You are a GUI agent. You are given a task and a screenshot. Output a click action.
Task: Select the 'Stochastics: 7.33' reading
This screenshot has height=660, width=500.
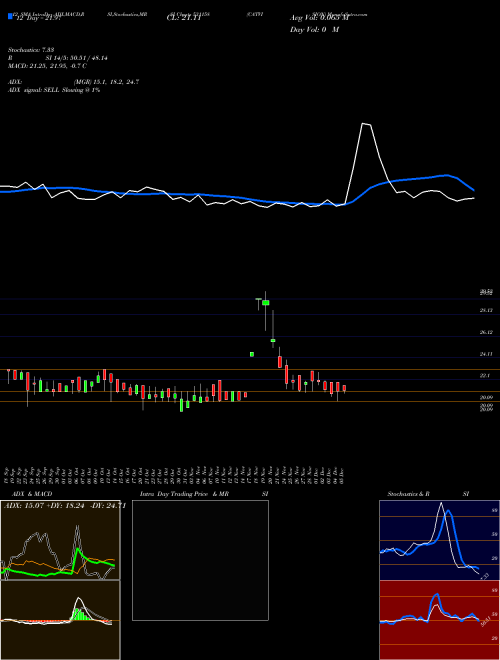(x=32, y=50)
